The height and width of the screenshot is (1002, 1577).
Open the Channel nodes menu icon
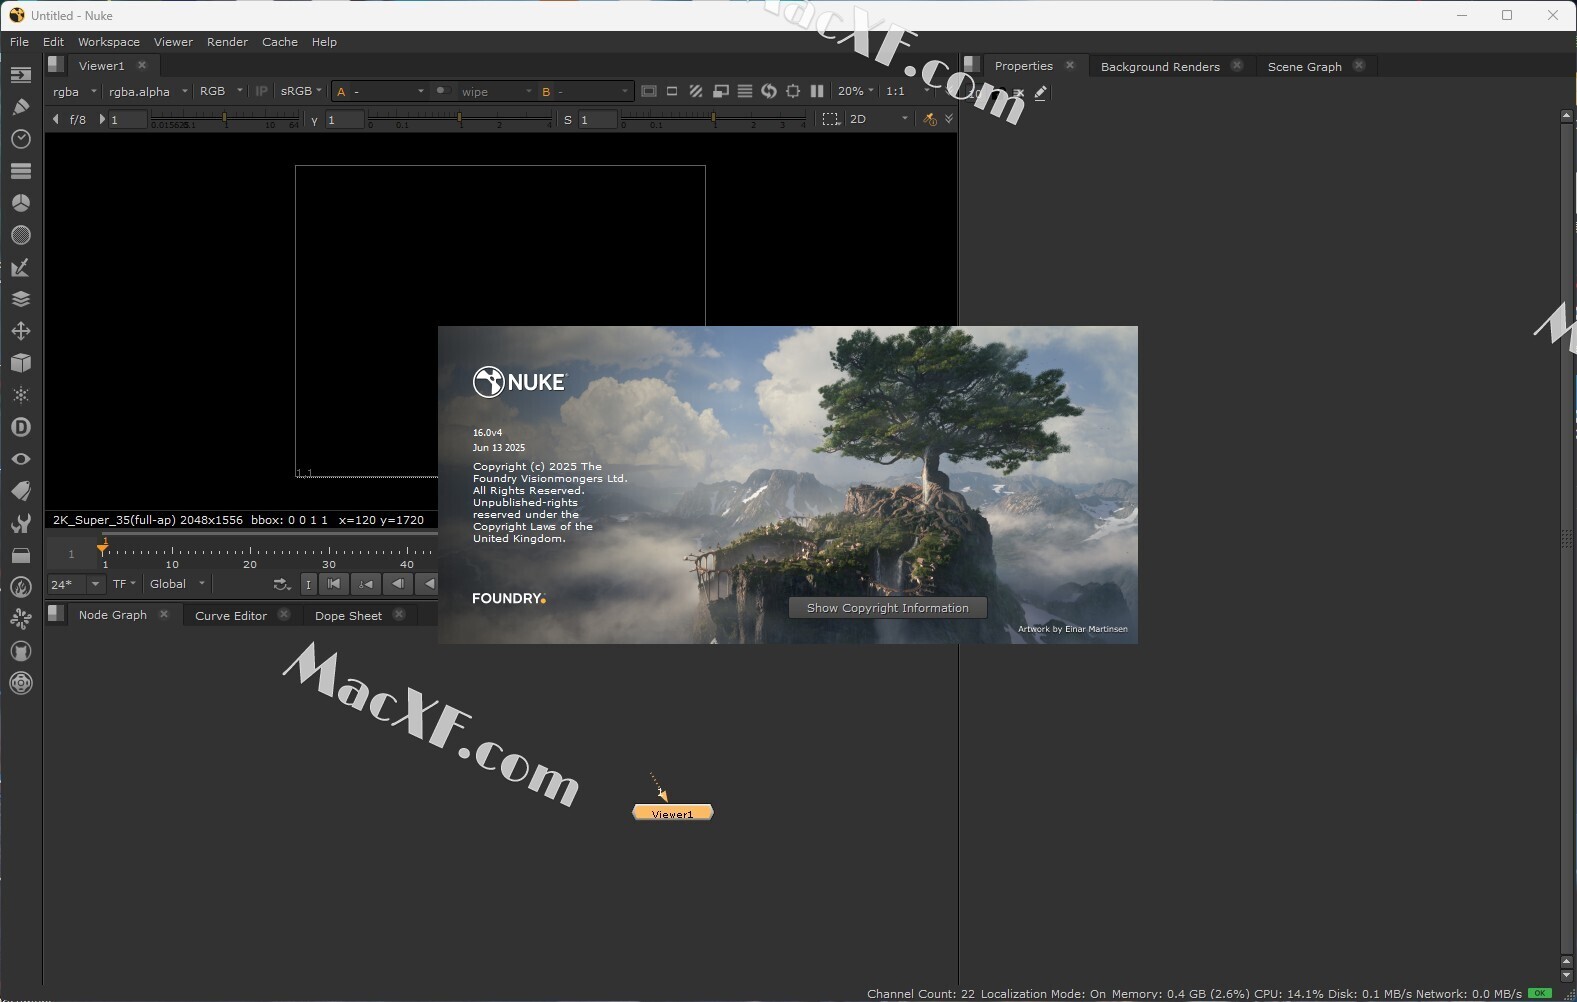point(20,171)
